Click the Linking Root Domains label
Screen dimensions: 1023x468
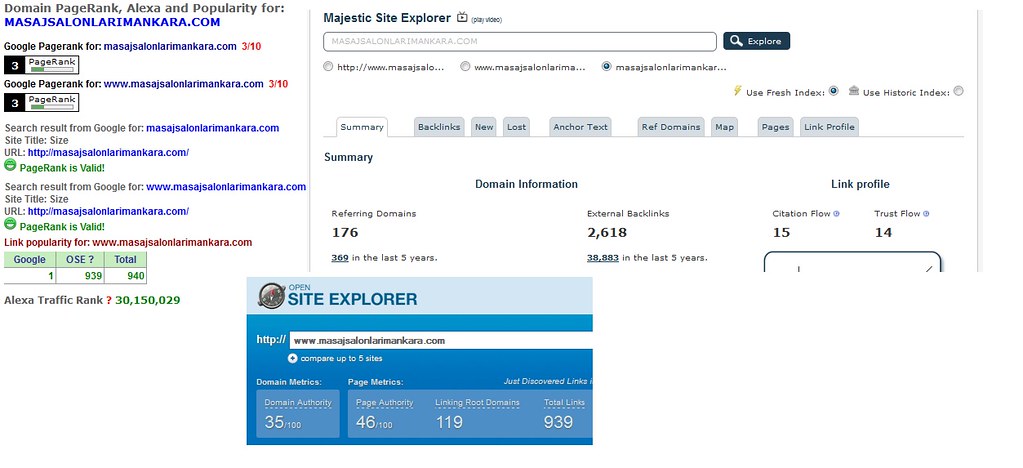click(477, 403)
